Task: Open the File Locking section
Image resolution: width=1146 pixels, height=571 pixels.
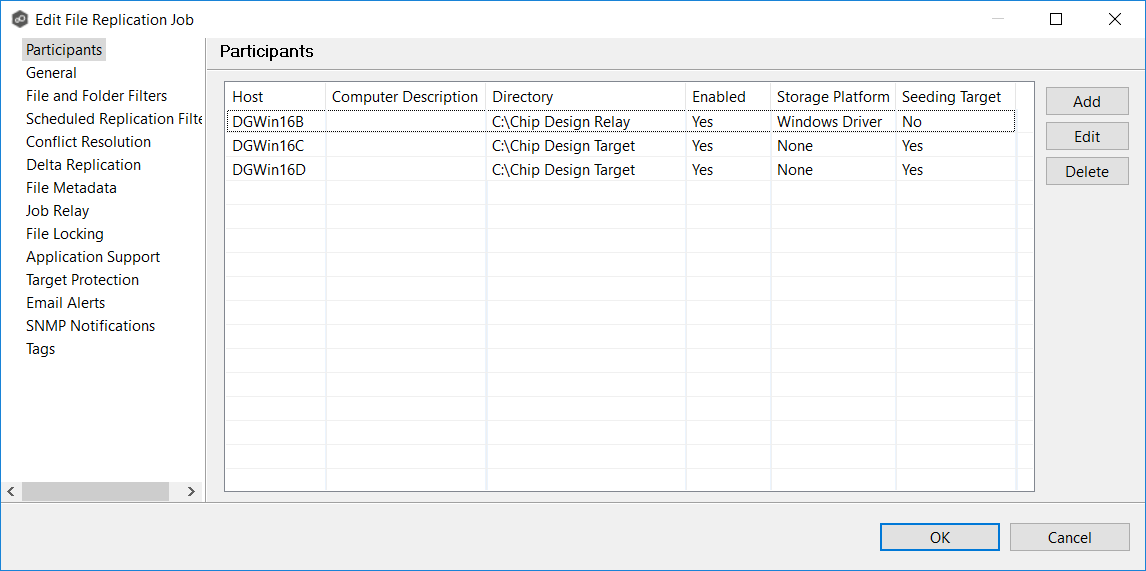Action: (x=64, y=234)
